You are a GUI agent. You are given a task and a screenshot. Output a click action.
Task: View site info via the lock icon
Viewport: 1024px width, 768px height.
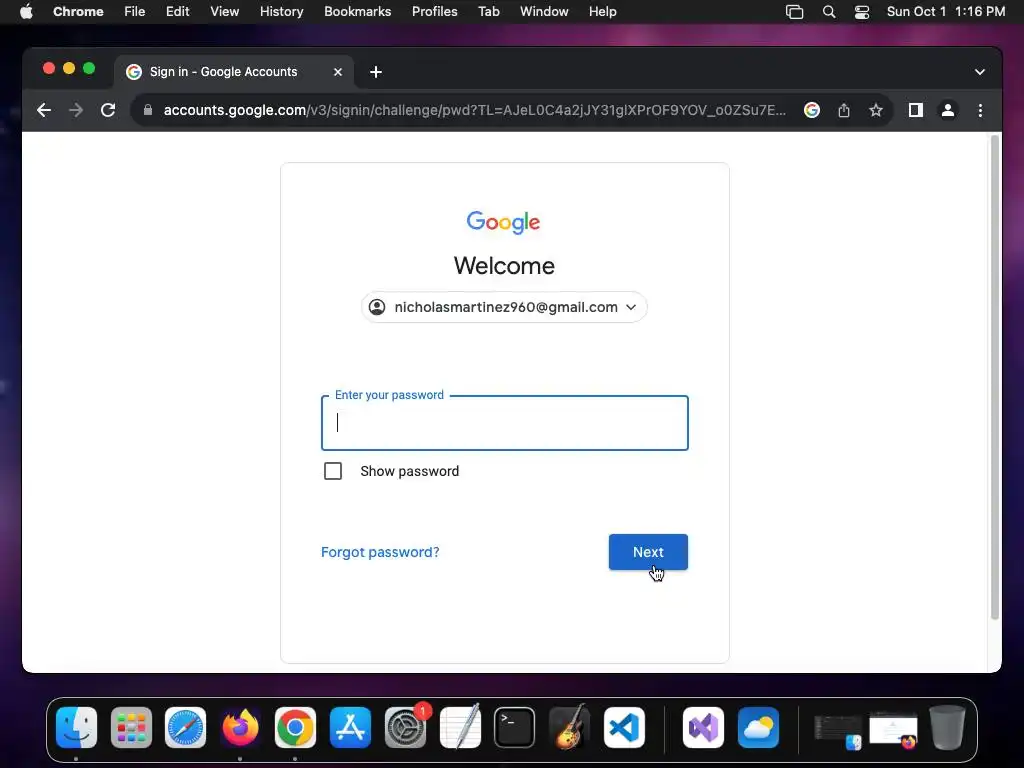point(148,110)
